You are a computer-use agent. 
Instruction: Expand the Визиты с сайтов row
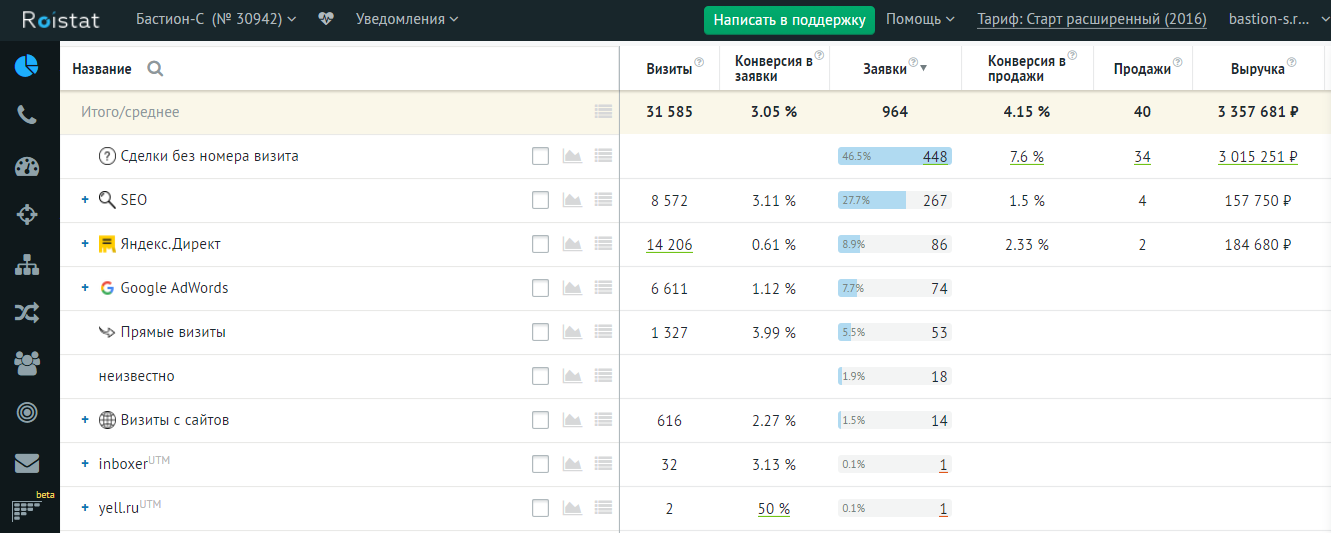(x=85, y=420)
